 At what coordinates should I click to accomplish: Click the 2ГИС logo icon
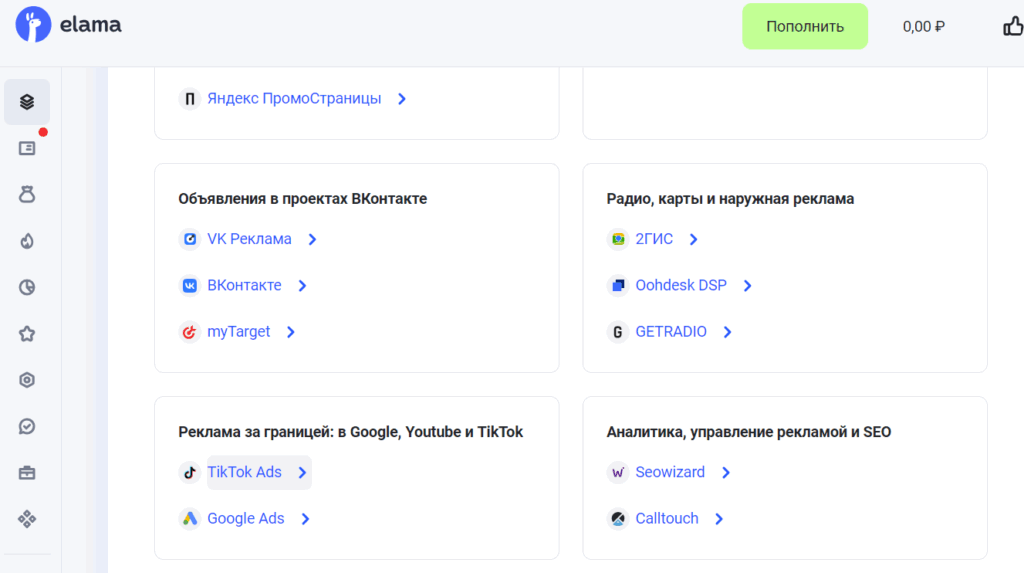pos(618,239)
